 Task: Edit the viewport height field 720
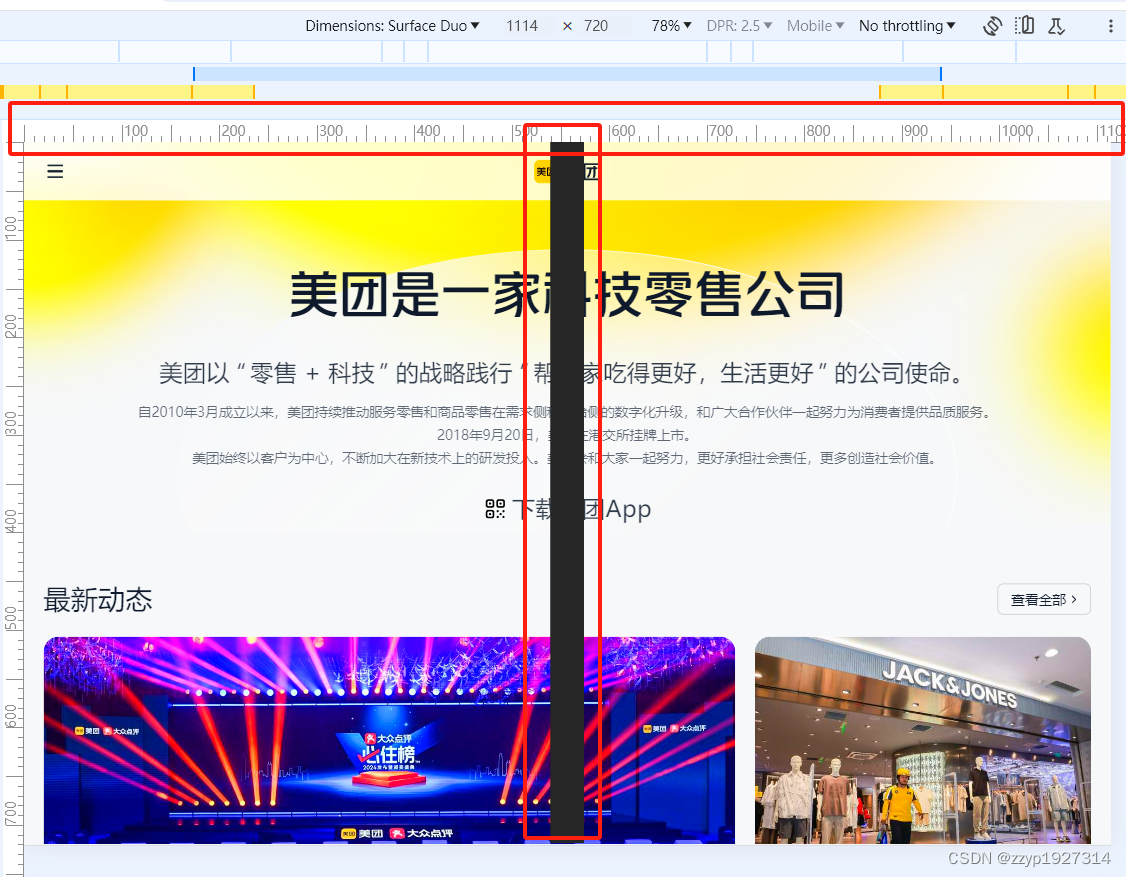[596, 26]
